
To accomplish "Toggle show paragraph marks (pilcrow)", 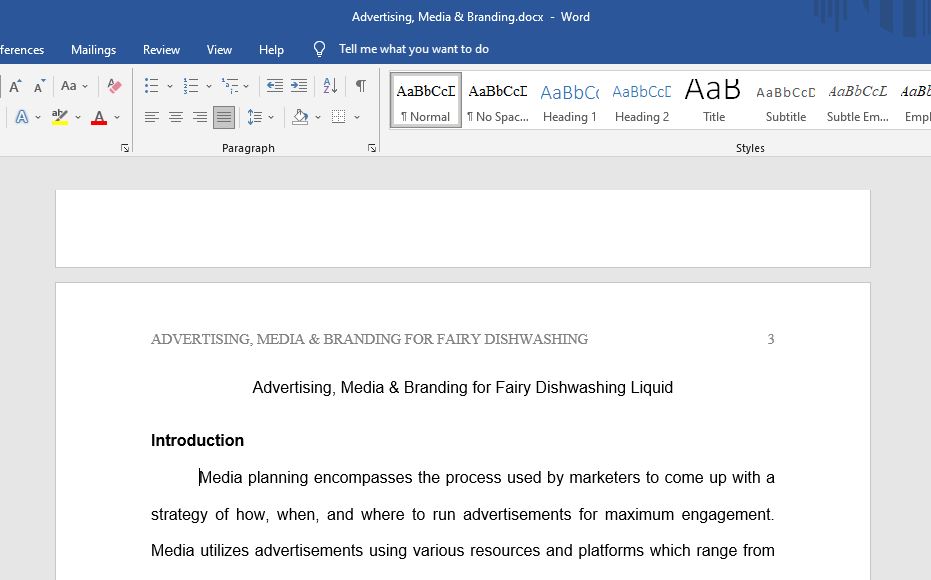I will (360, 86).
